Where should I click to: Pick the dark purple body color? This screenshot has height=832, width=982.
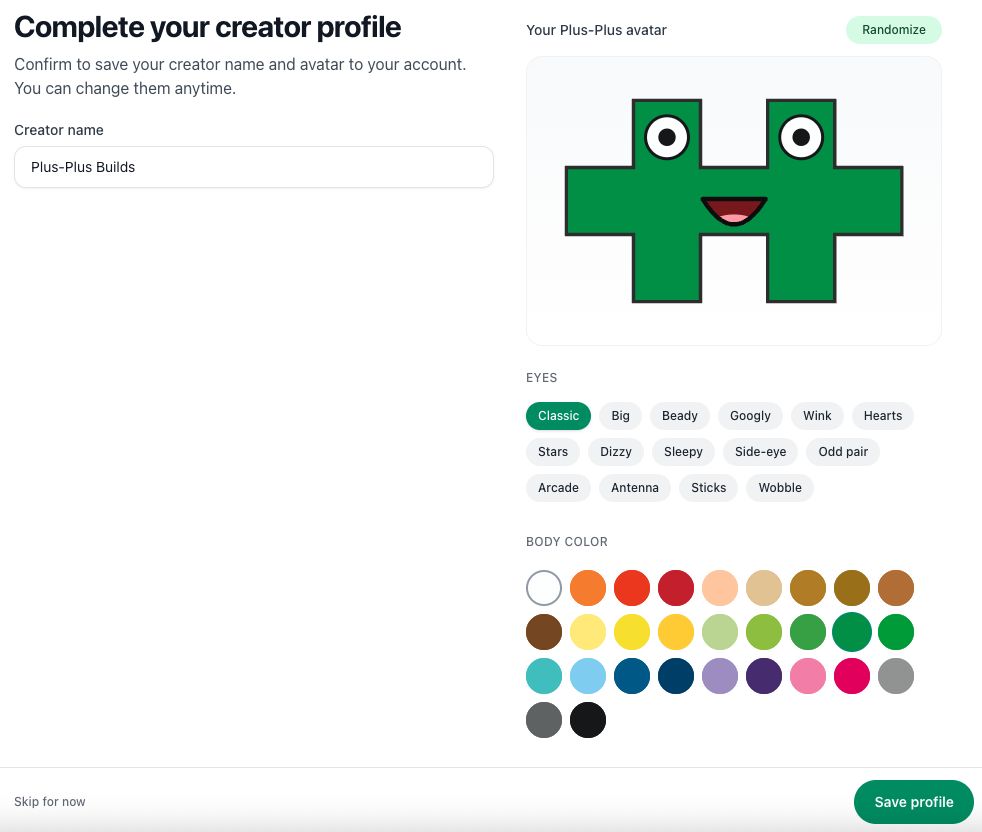pos(763,676)
